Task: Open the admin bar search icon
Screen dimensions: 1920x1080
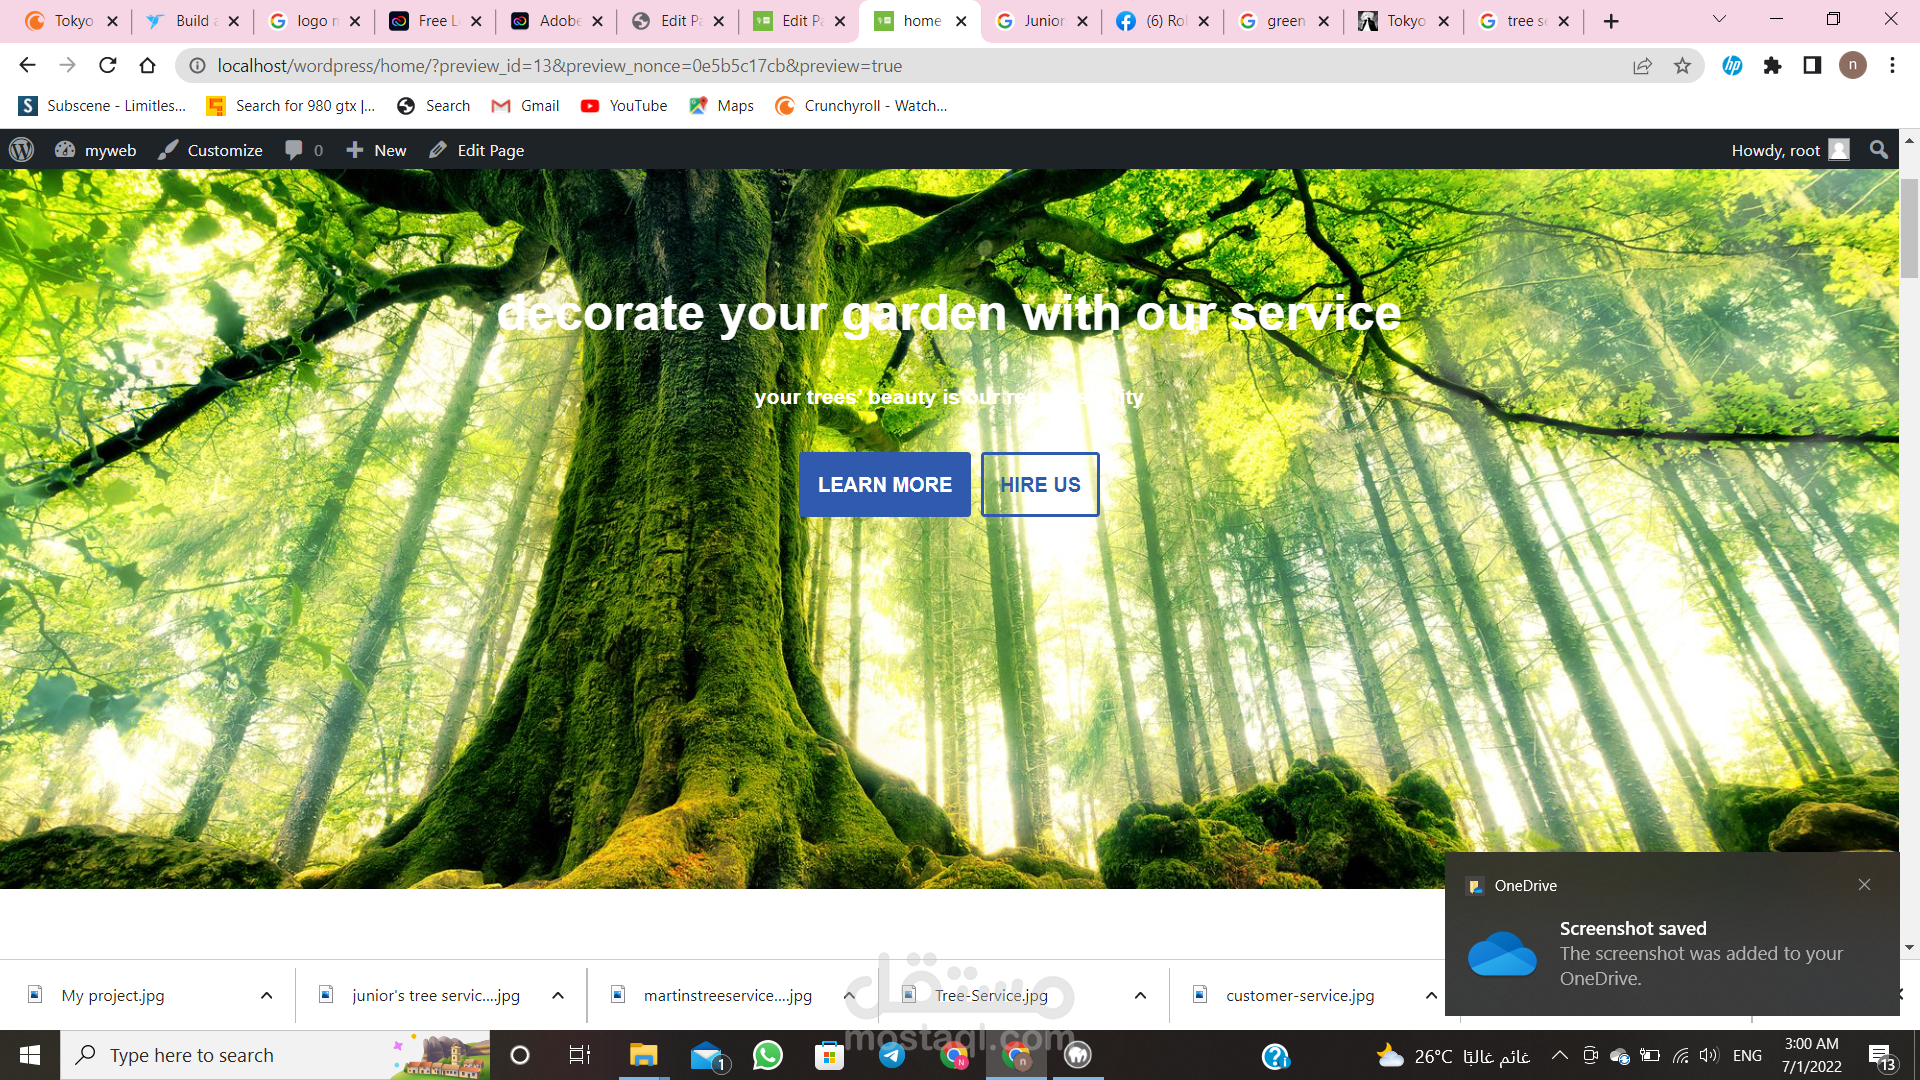Action: point(1878,150)
